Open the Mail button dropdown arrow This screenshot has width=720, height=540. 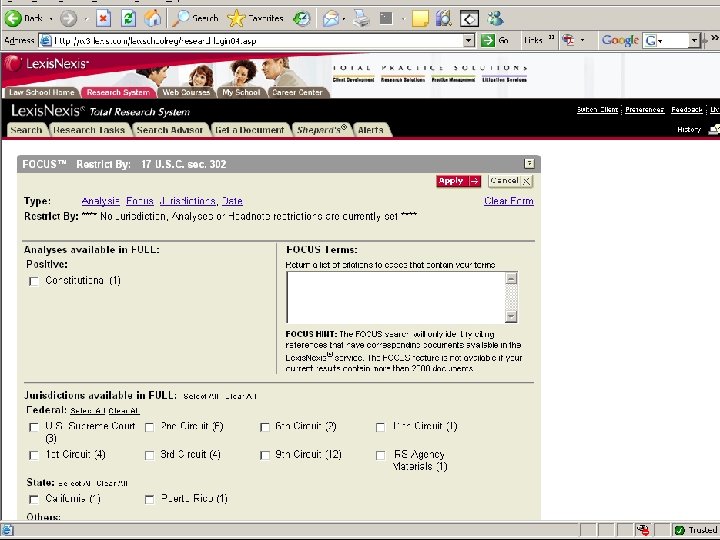(343, 19)
